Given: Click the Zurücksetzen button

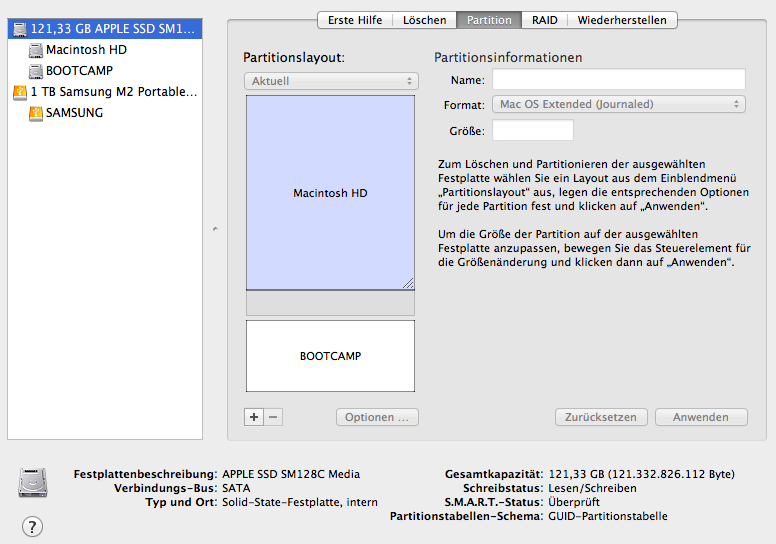Looking at the screenshot, I should tap(601, 417).
